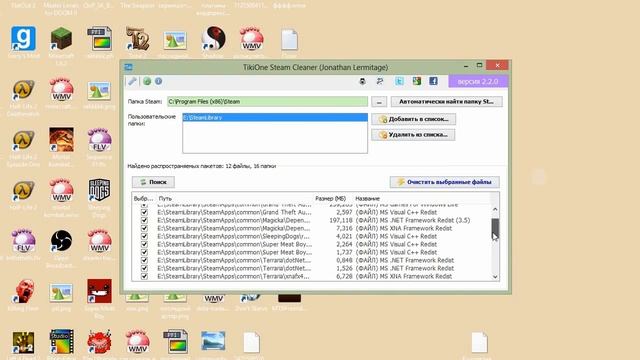Select the Garry's Mod desktop shortcut
640x360 pixels.
point(23,38)
